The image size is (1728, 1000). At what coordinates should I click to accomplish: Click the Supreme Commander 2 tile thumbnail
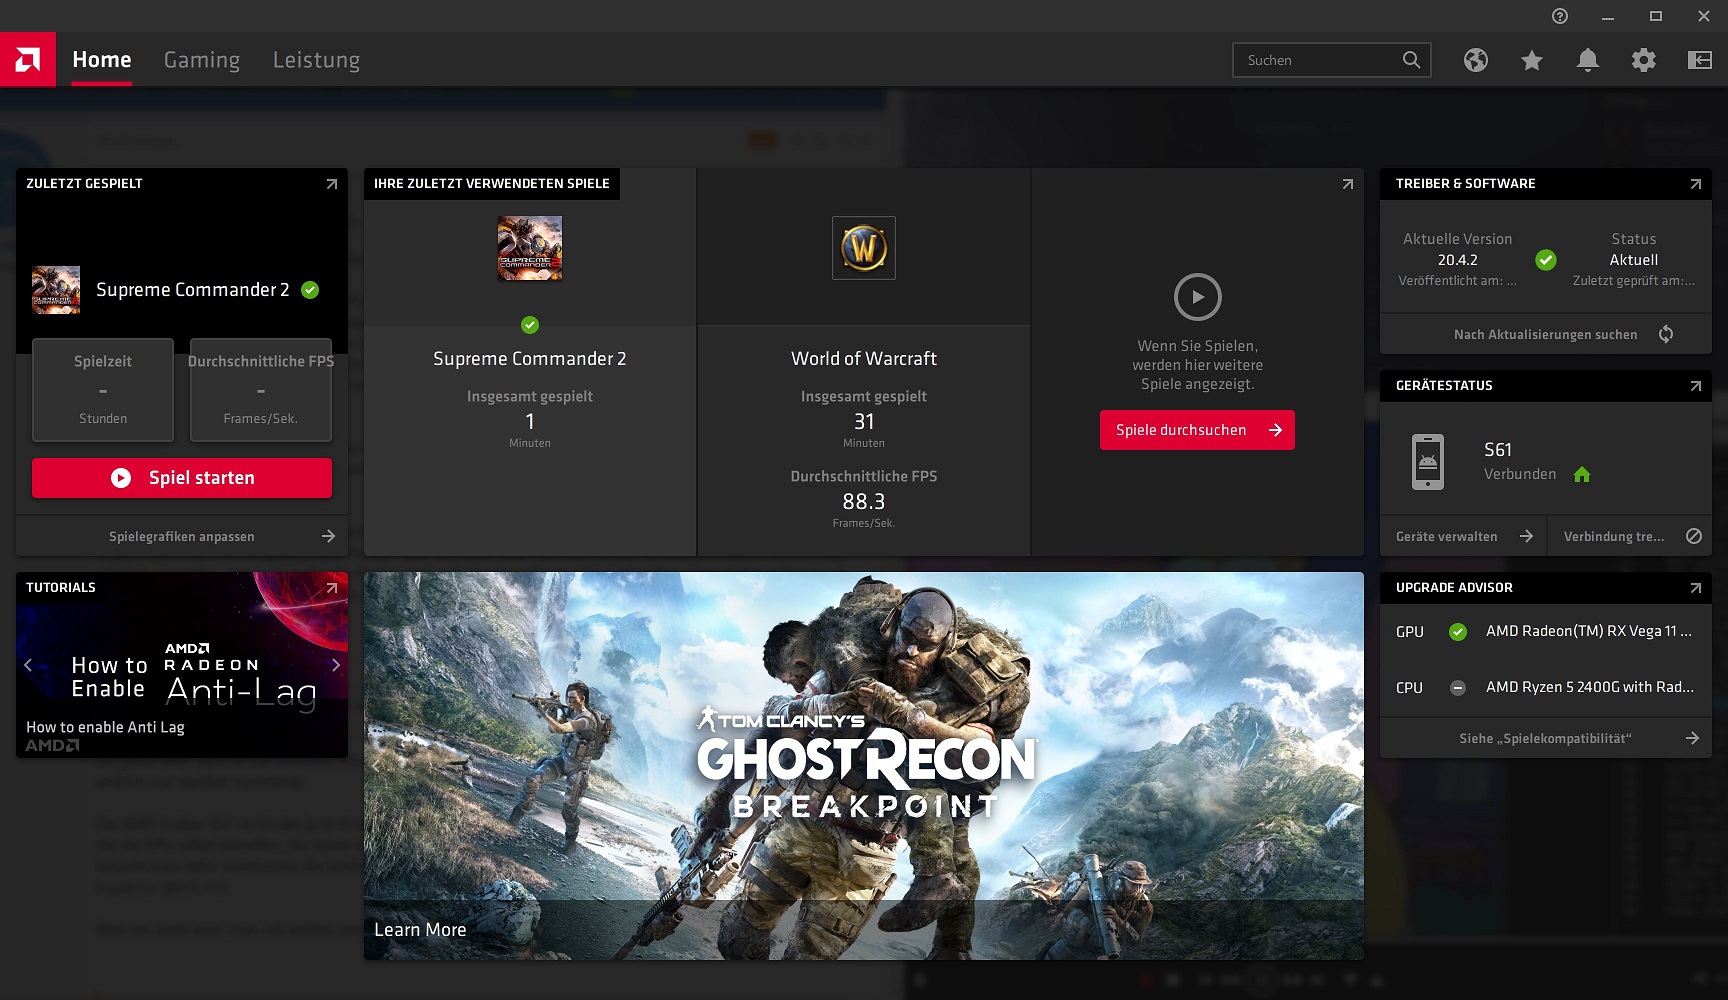[530, 248]
